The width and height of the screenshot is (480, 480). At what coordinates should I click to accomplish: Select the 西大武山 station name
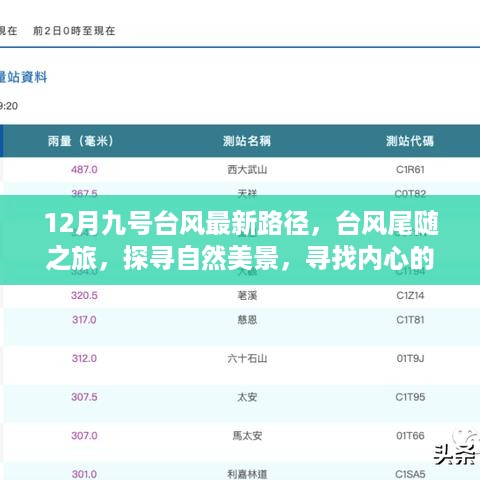(247, 170)
